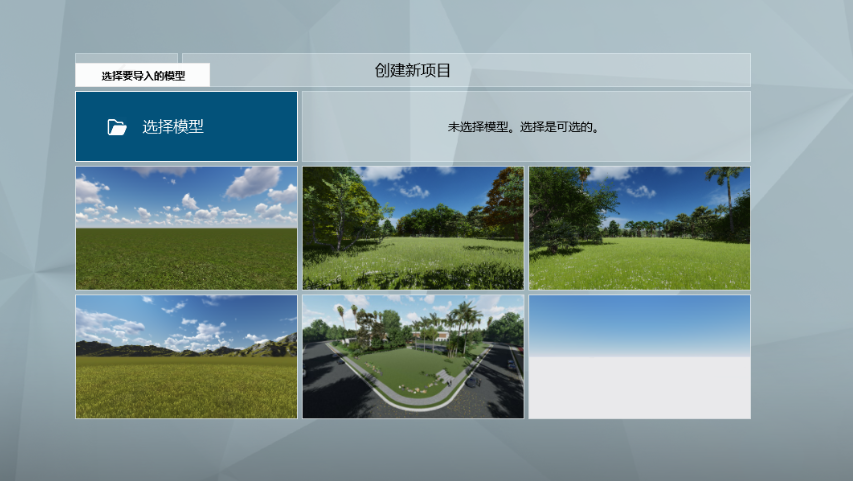This screenshot has height=481, width=853.
Task: Choose the forest clearing scene with red tree
Action: point(413,228)
